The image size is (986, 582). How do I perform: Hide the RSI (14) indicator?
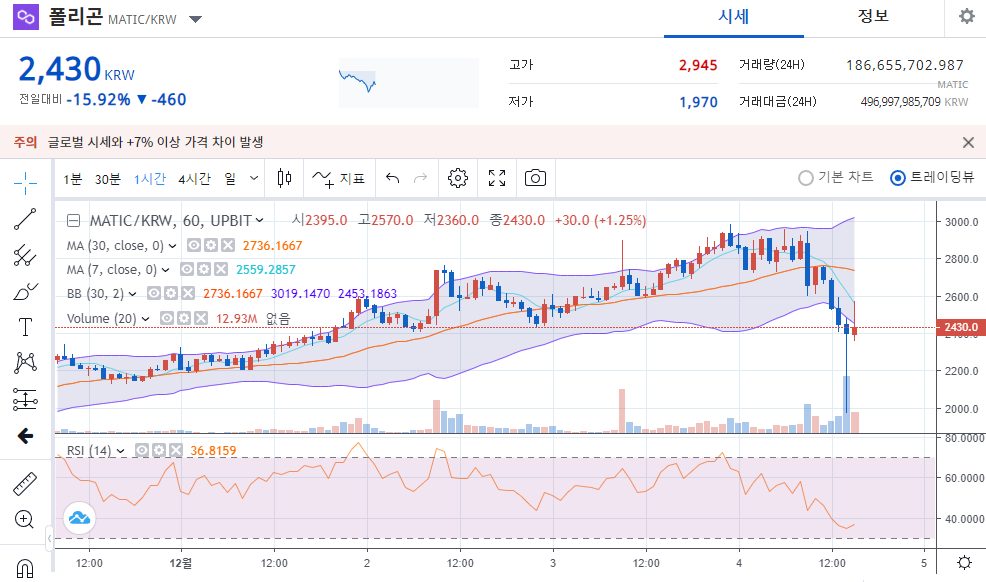[142, 450]
